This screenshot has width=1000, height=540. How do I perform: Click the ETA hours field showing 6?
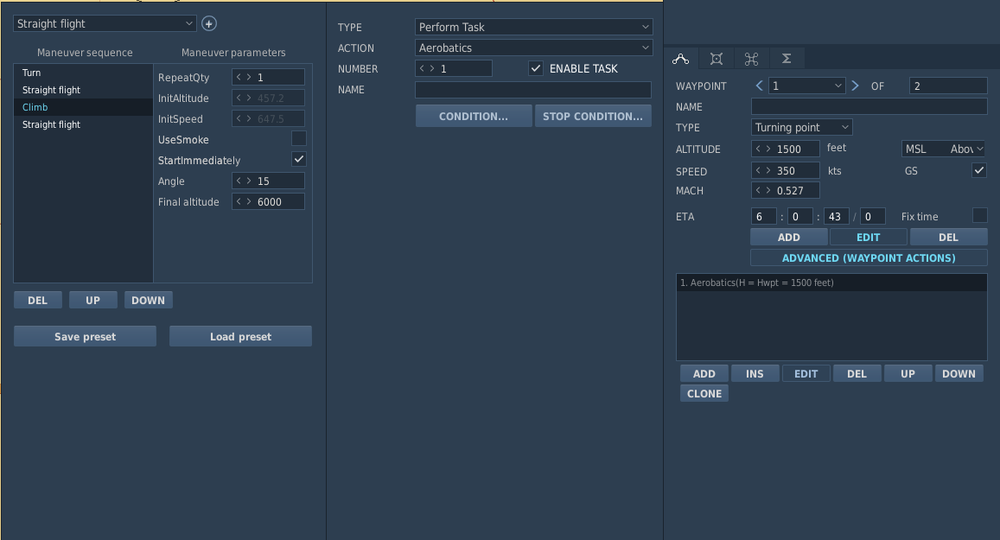(763, 216)
